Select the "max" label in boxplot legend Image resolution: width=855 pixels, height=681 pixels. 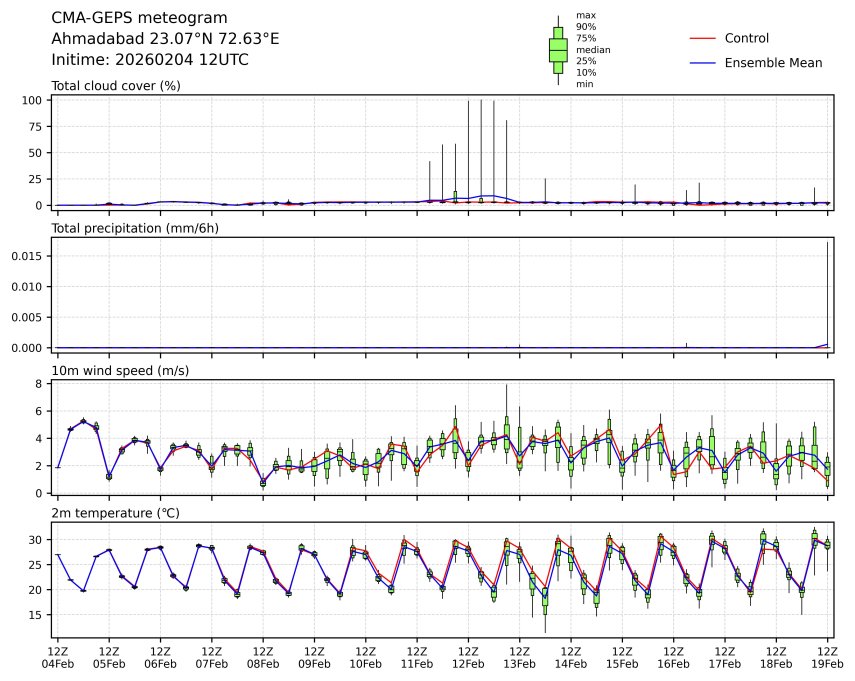pyautogui.click(x=586, y=15)
